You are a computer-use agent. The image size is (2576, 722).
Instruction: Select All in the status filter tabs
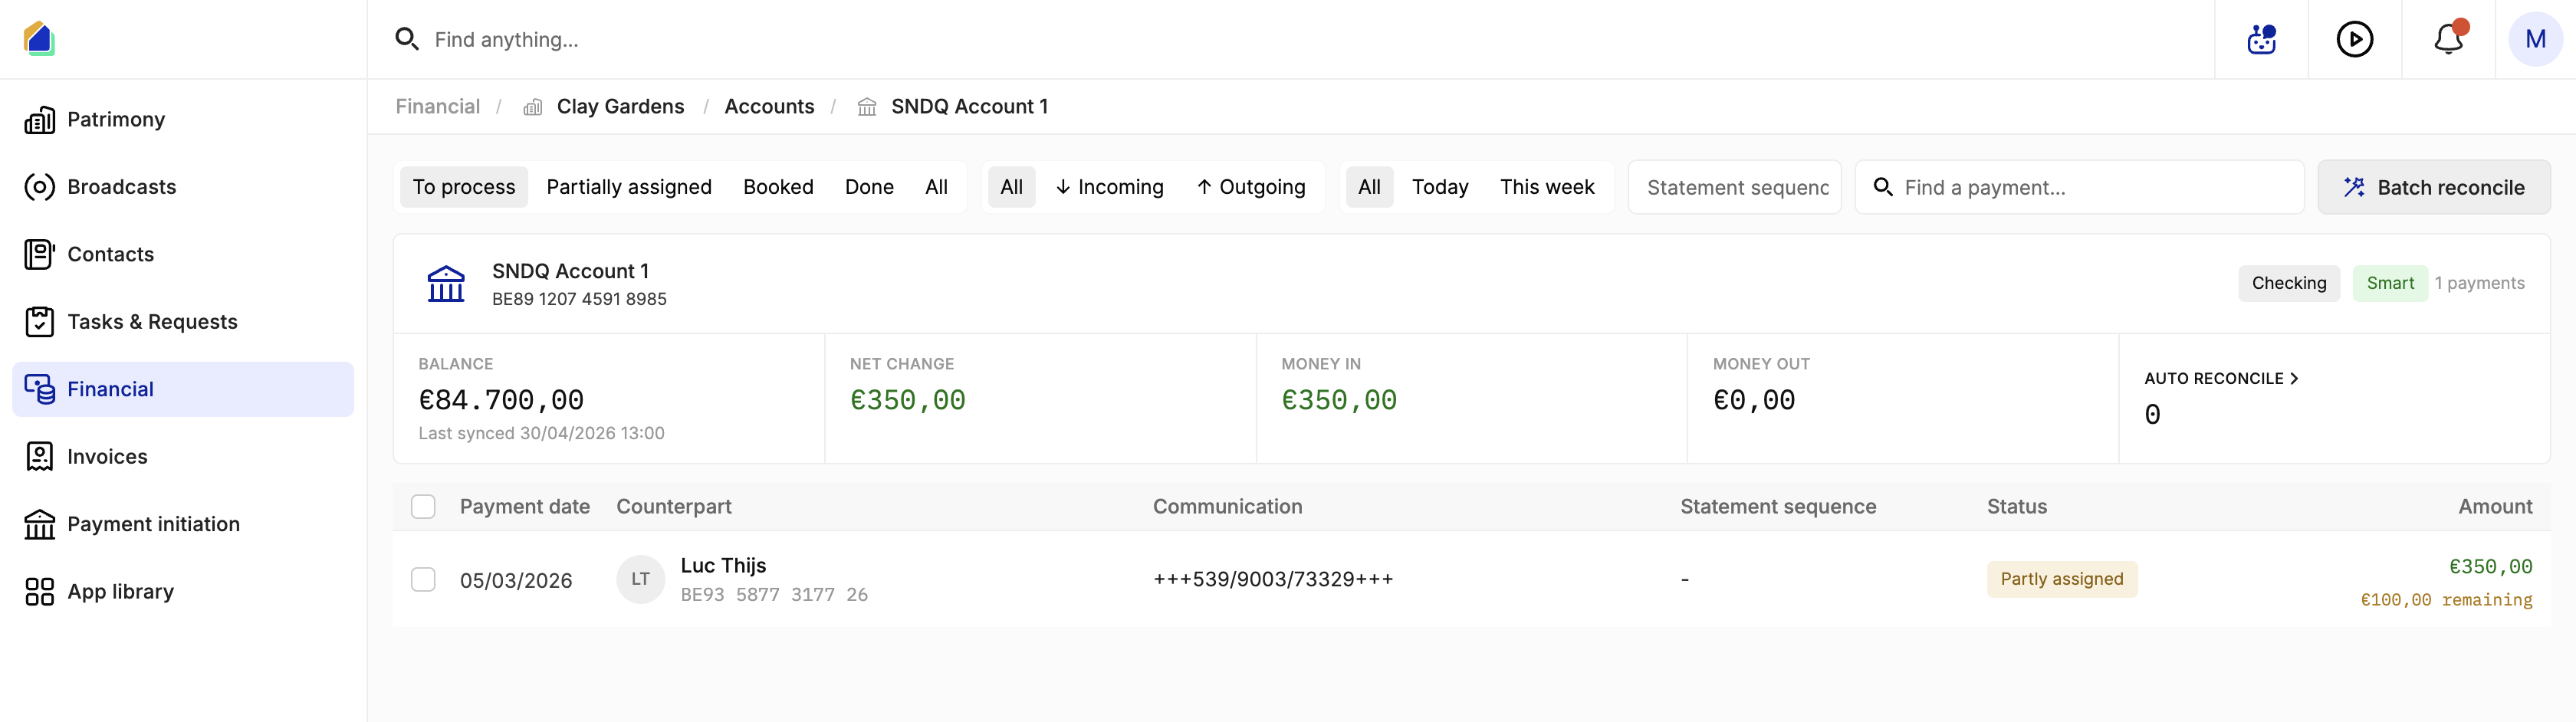point(936,187)
